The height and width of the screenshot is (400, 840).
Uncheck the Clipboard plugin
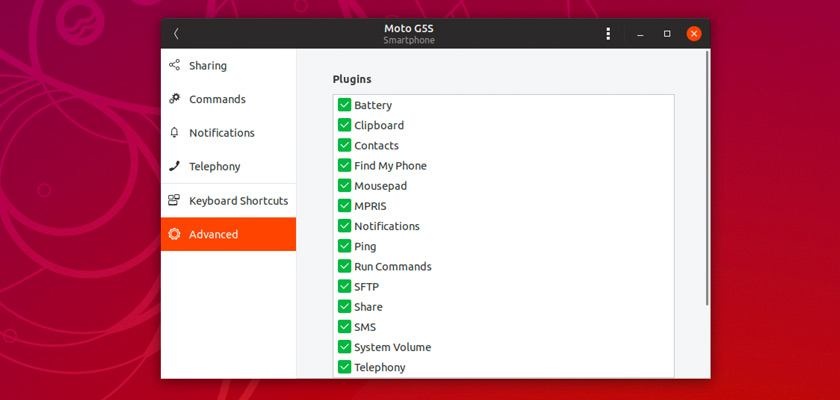[x=344, y=125]
